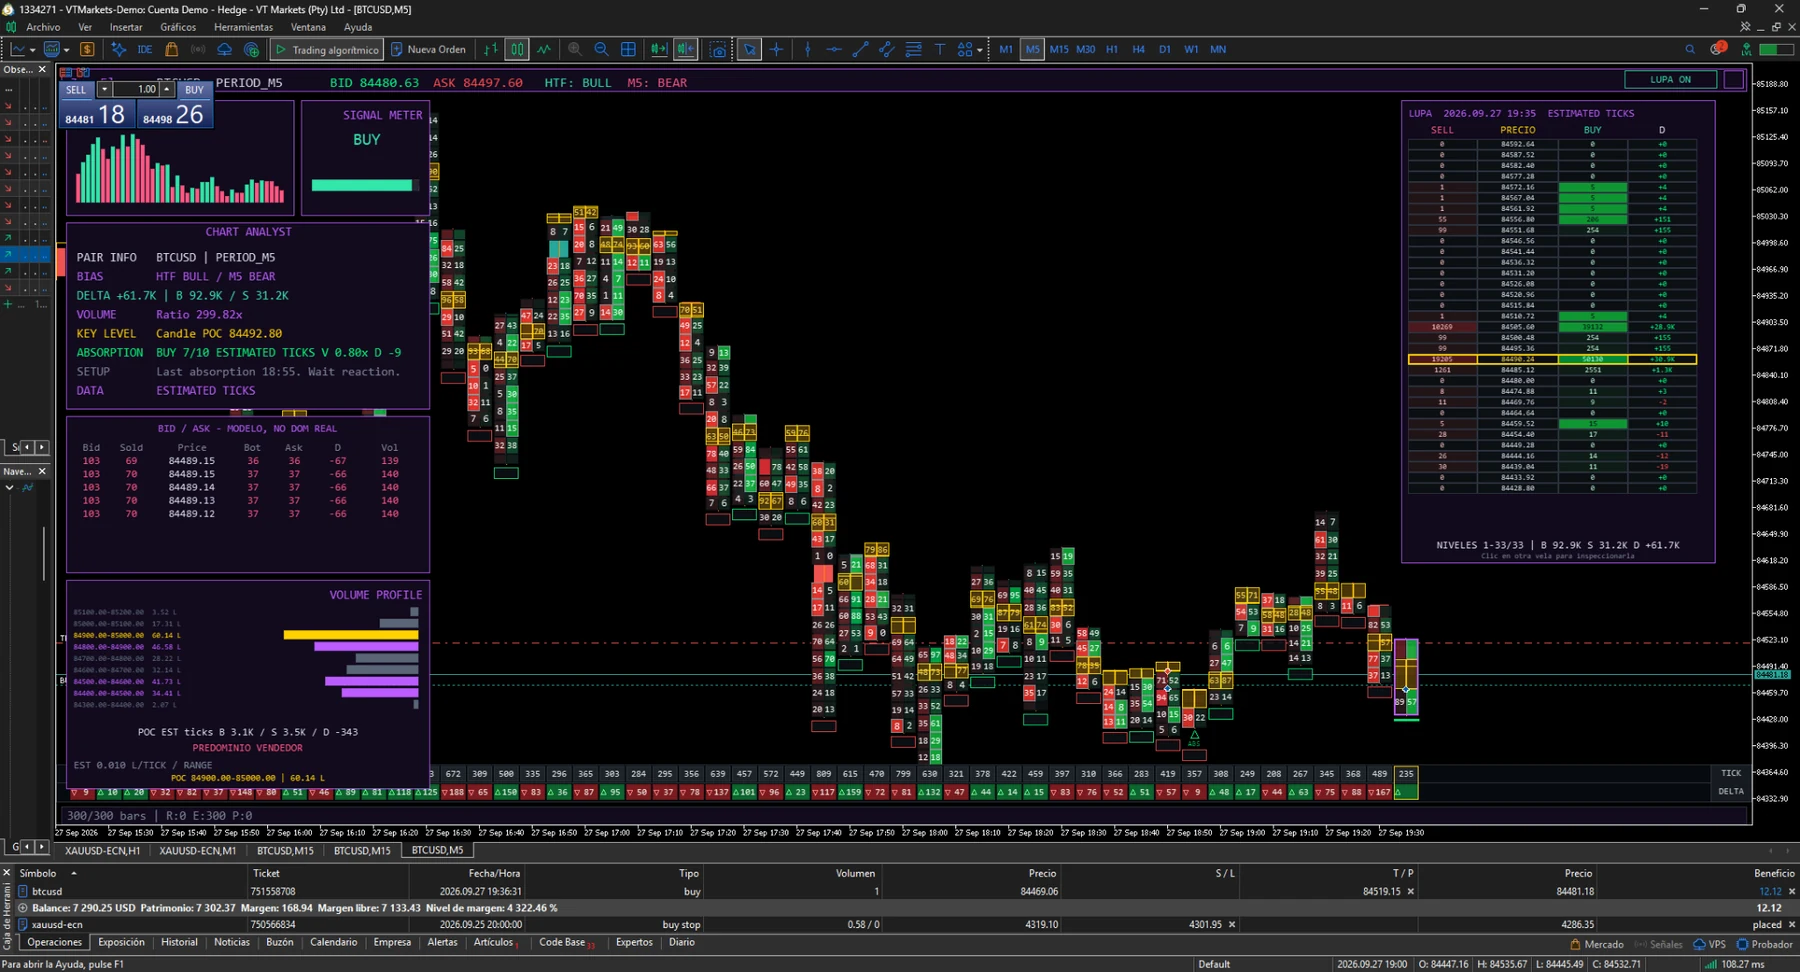Screen dimensions: 1800x972
Task: Show the chart grid tile icon
Action: pos(628,49)
